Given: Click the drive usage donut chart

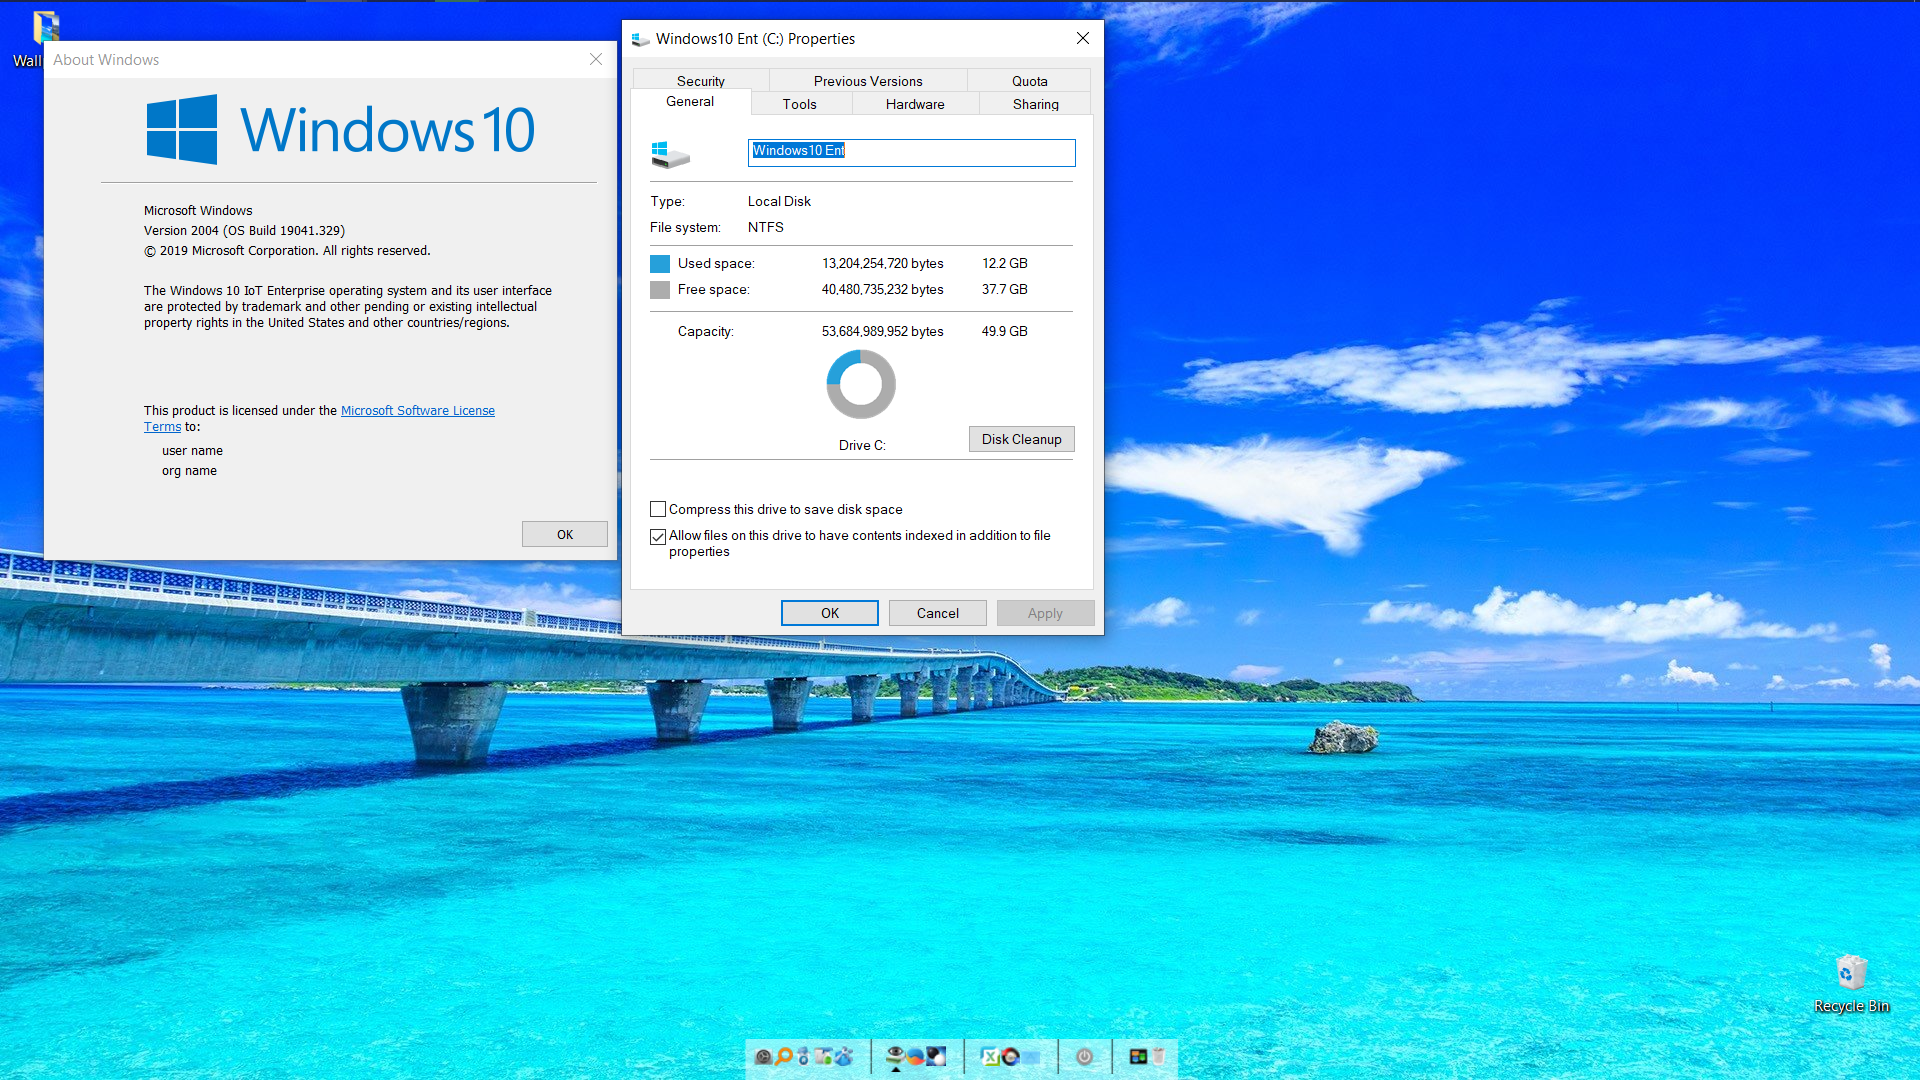Looking at the screenshot, I should tap(861, 384).
